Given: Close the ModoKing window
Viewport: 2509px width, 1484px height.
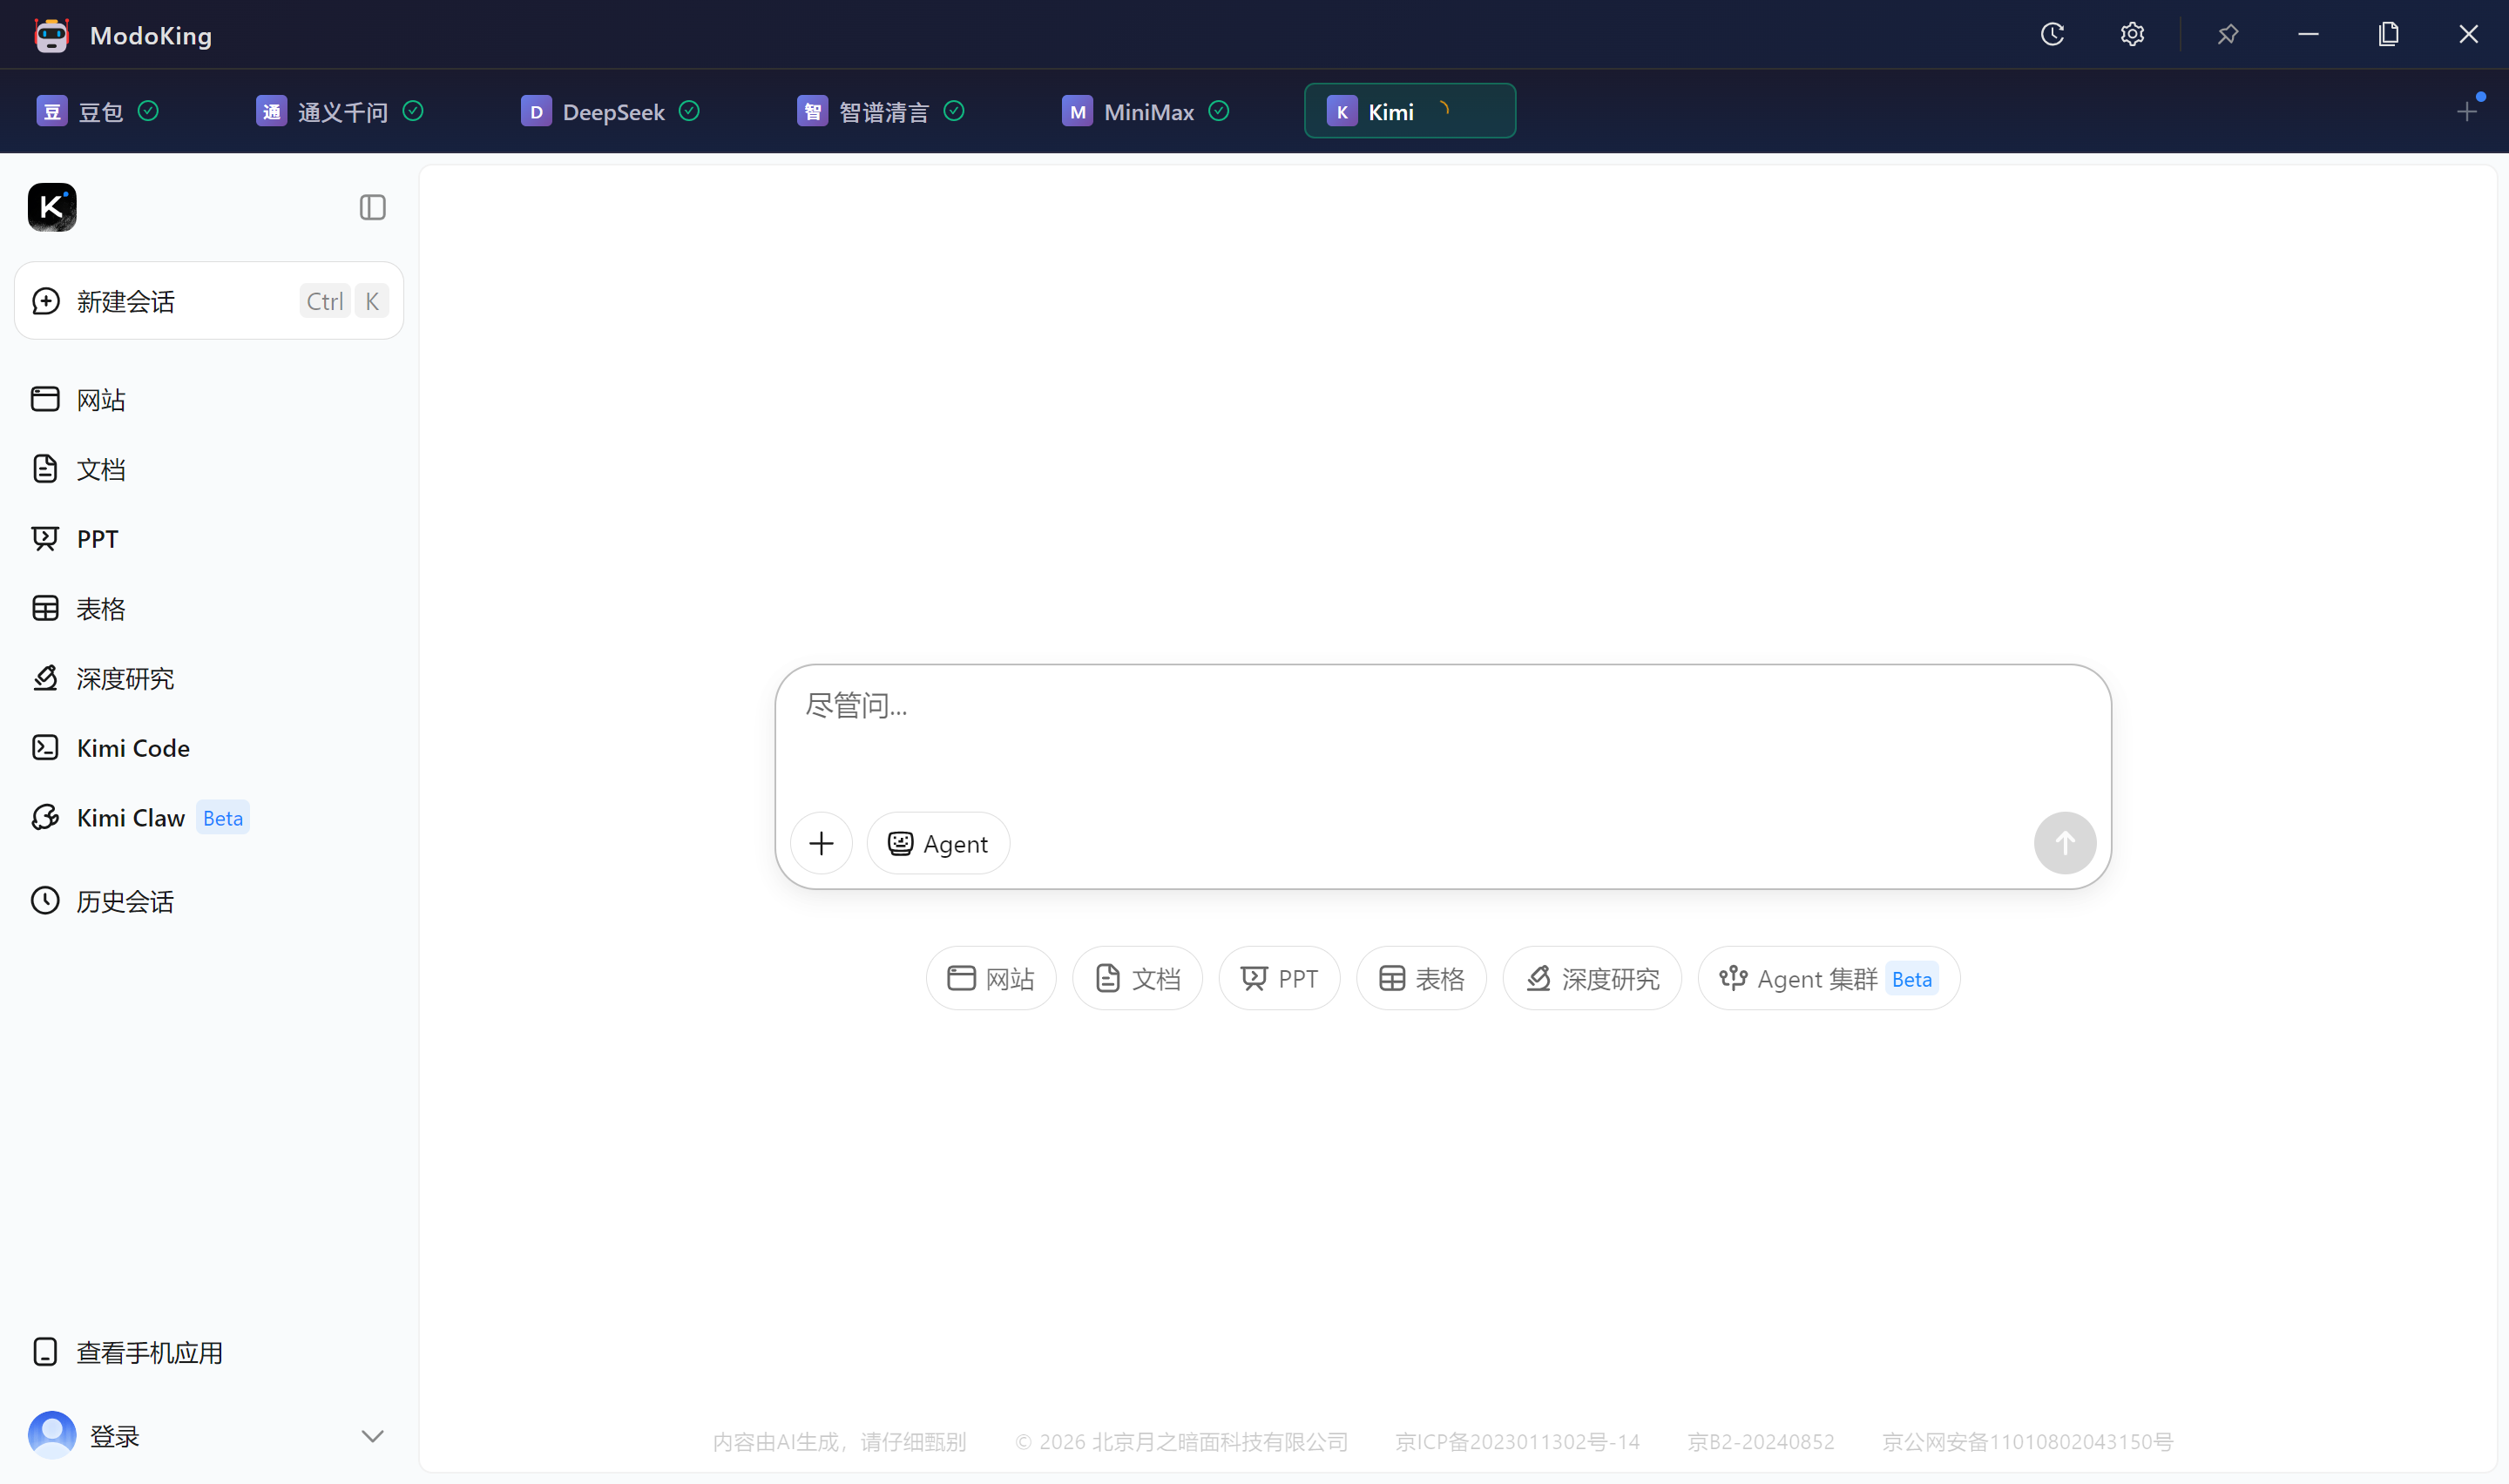Looking at the screenshot, I should (2468, 35).
